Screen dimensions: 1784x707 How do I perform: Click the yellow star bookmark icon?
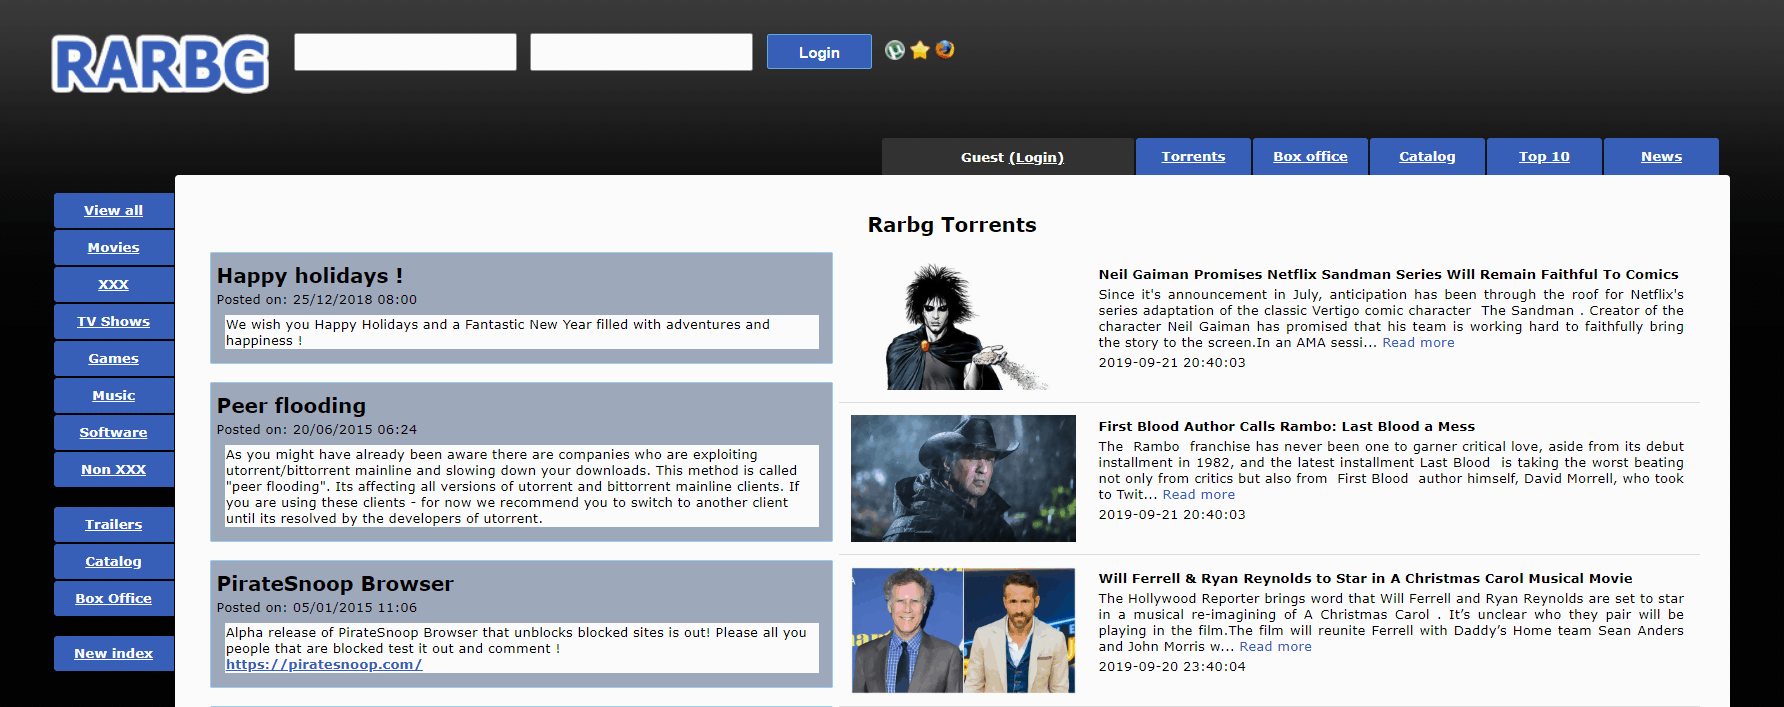[920, 50]
